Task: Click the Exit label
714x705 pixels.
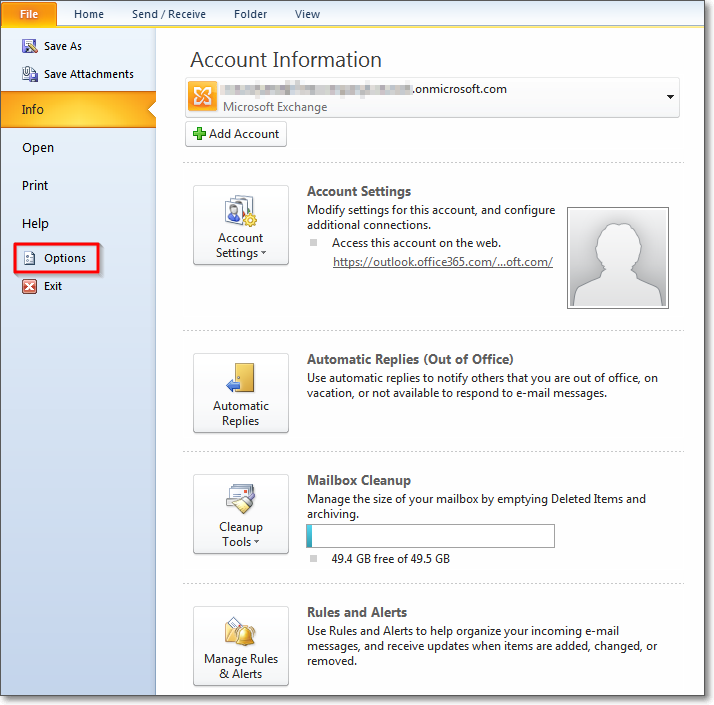Action: coord(53,286)
